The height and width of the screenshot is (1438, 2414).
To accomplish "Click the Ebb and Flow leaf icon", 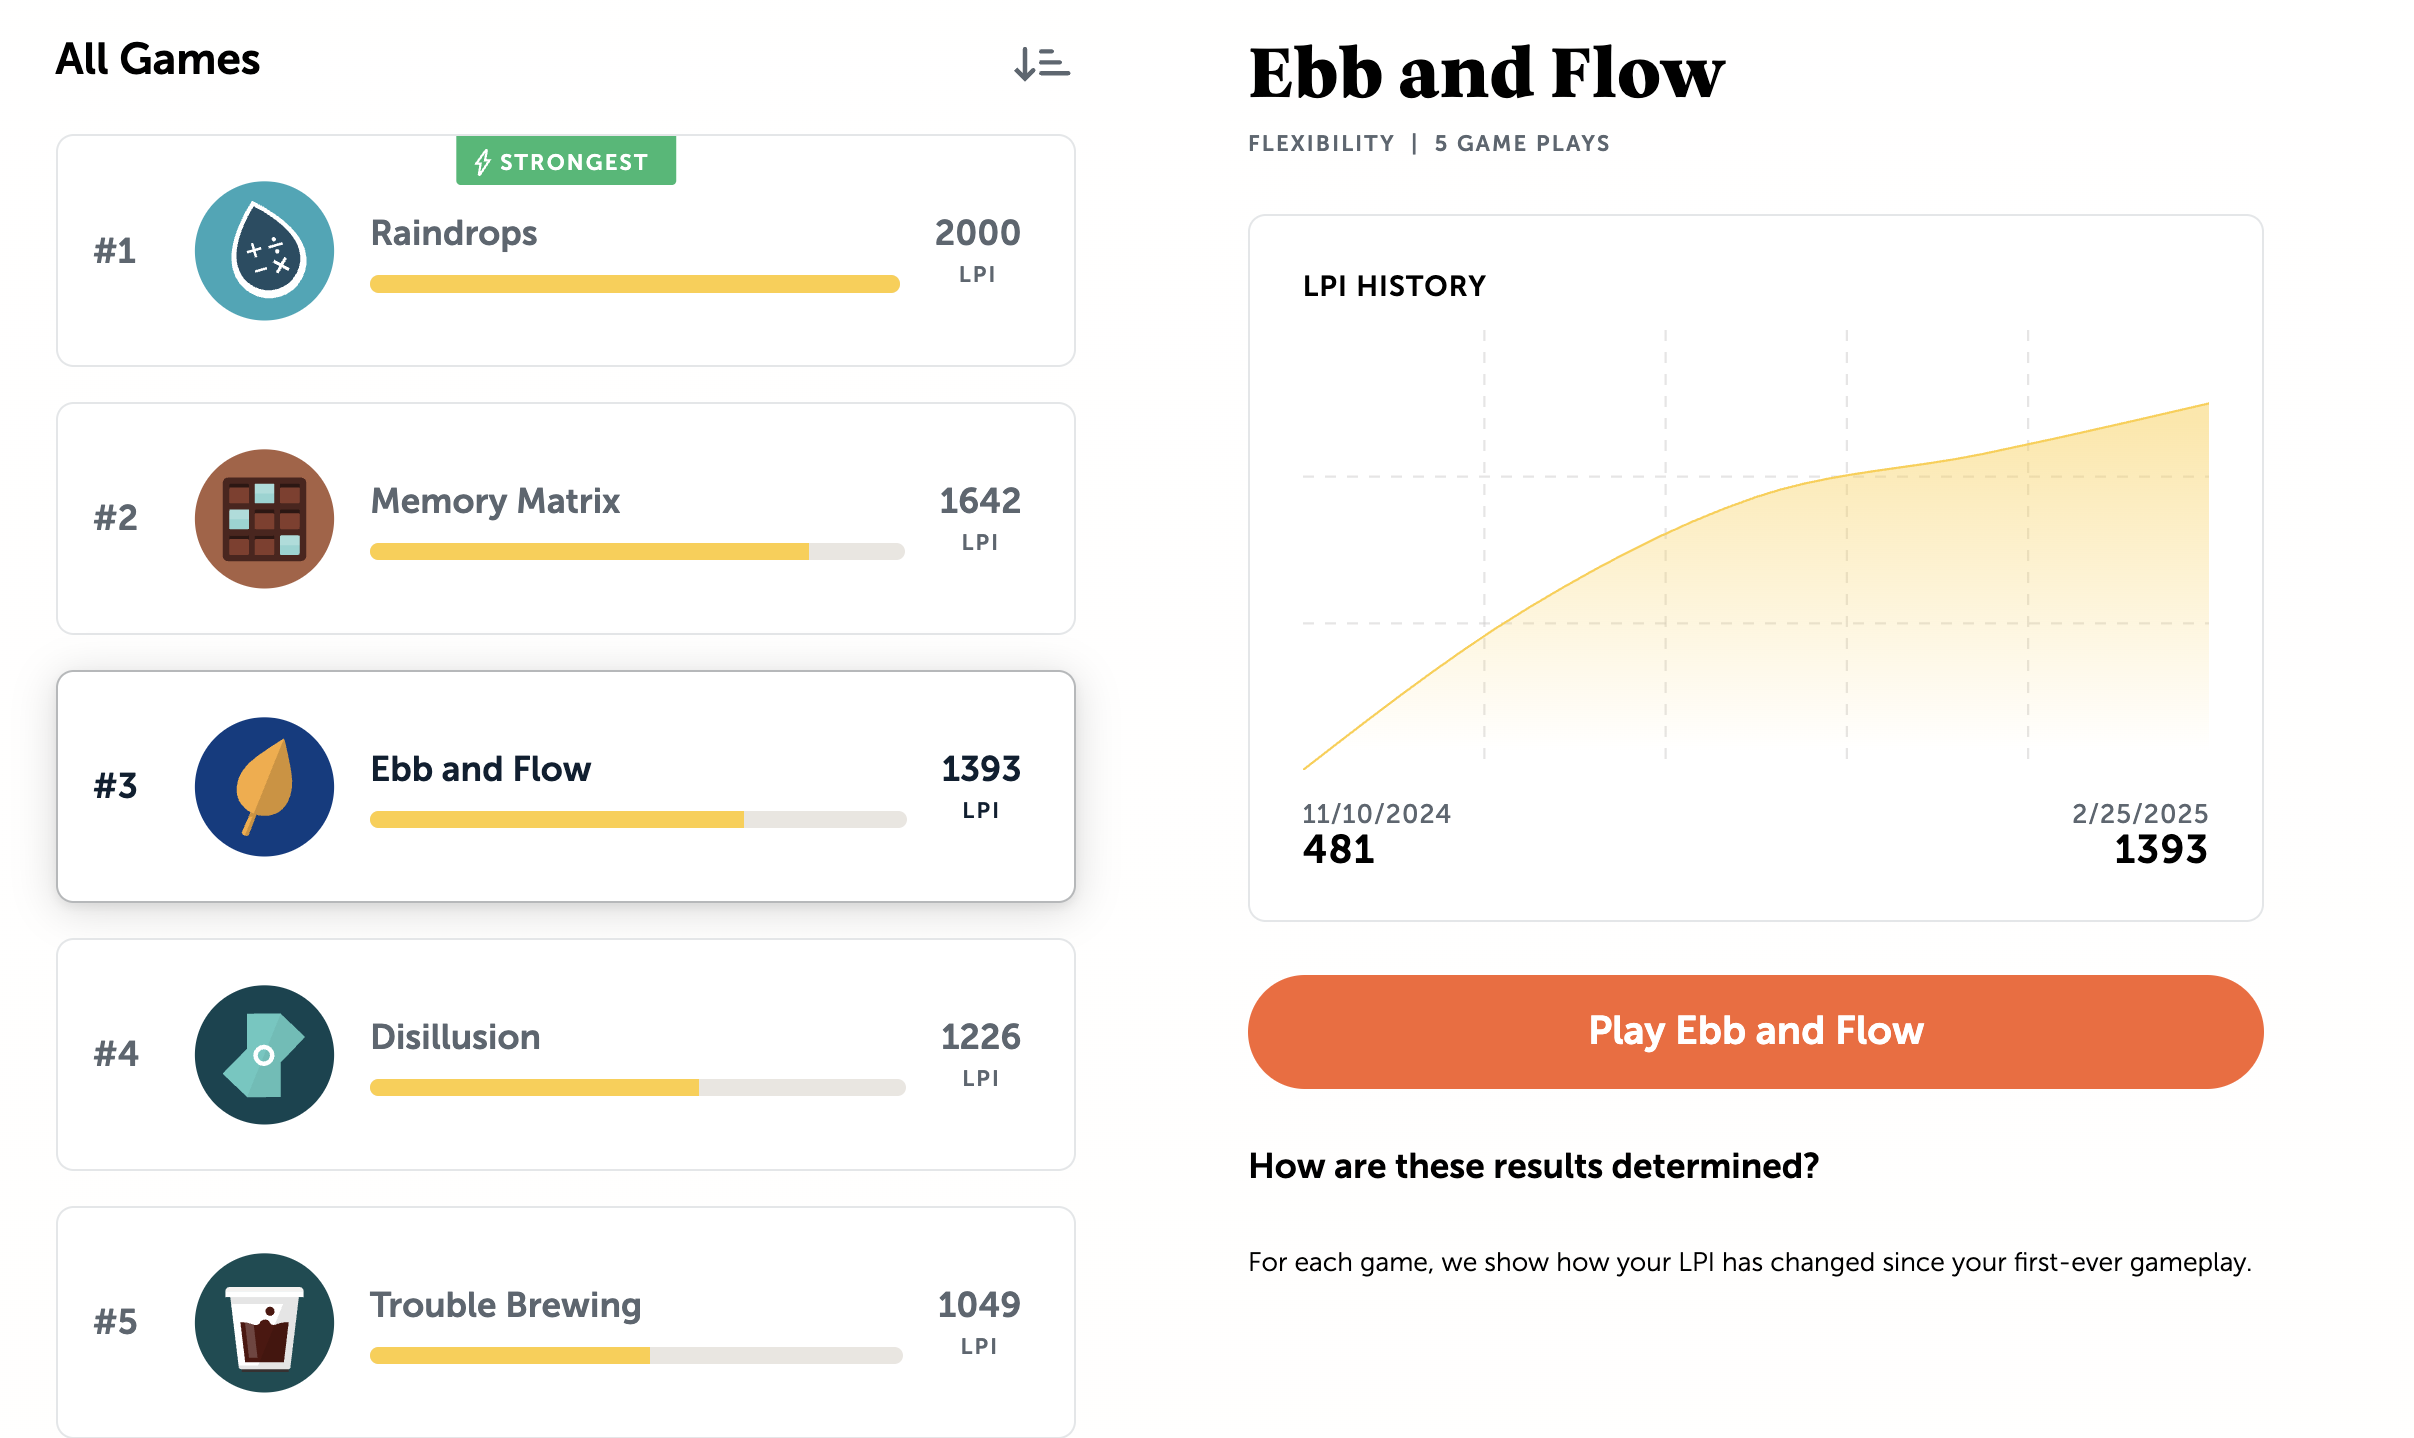I will [264, 786].
